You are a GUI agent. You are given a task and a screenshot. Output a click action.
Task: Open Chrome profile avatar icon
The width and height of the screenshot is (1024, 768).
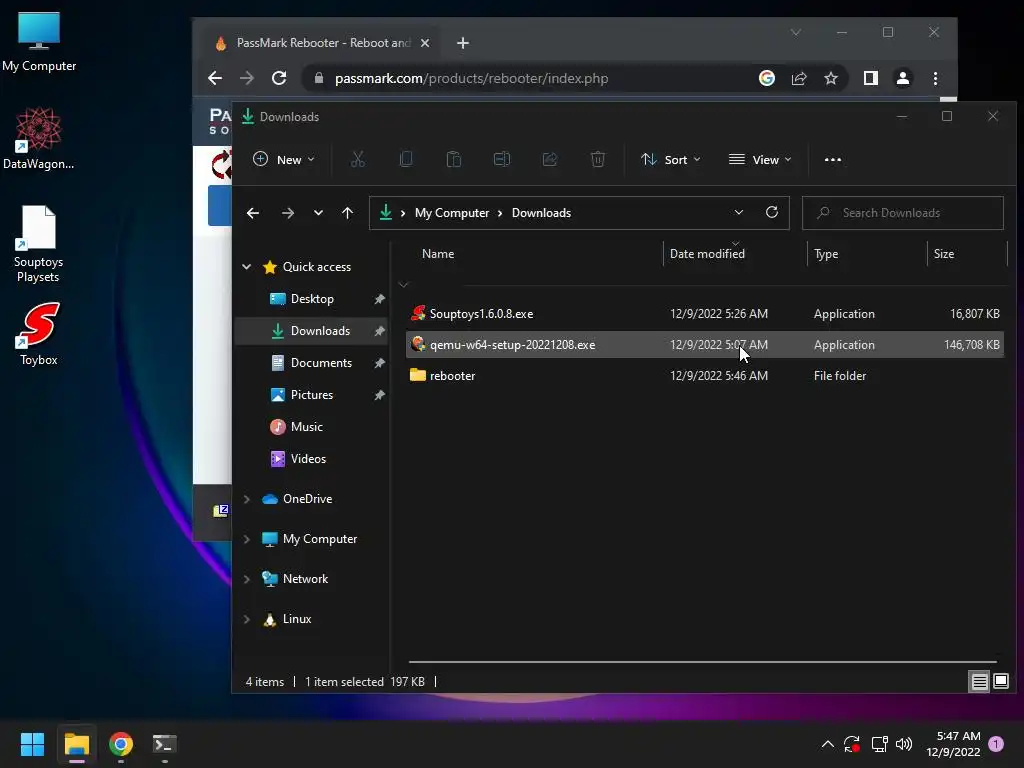pyautogui.click(x=903, y=78)
